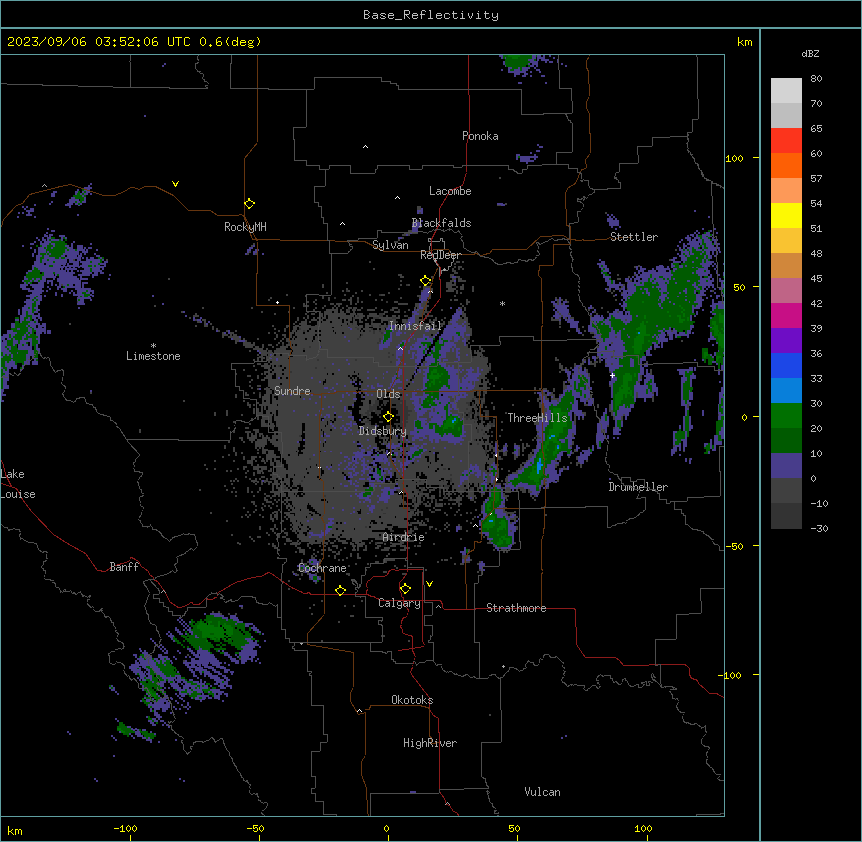This screenshot has width=862, height=842.
Task: Click the -30 value at legend bottom
Action: pyautogui.click(x=819, y=529)
